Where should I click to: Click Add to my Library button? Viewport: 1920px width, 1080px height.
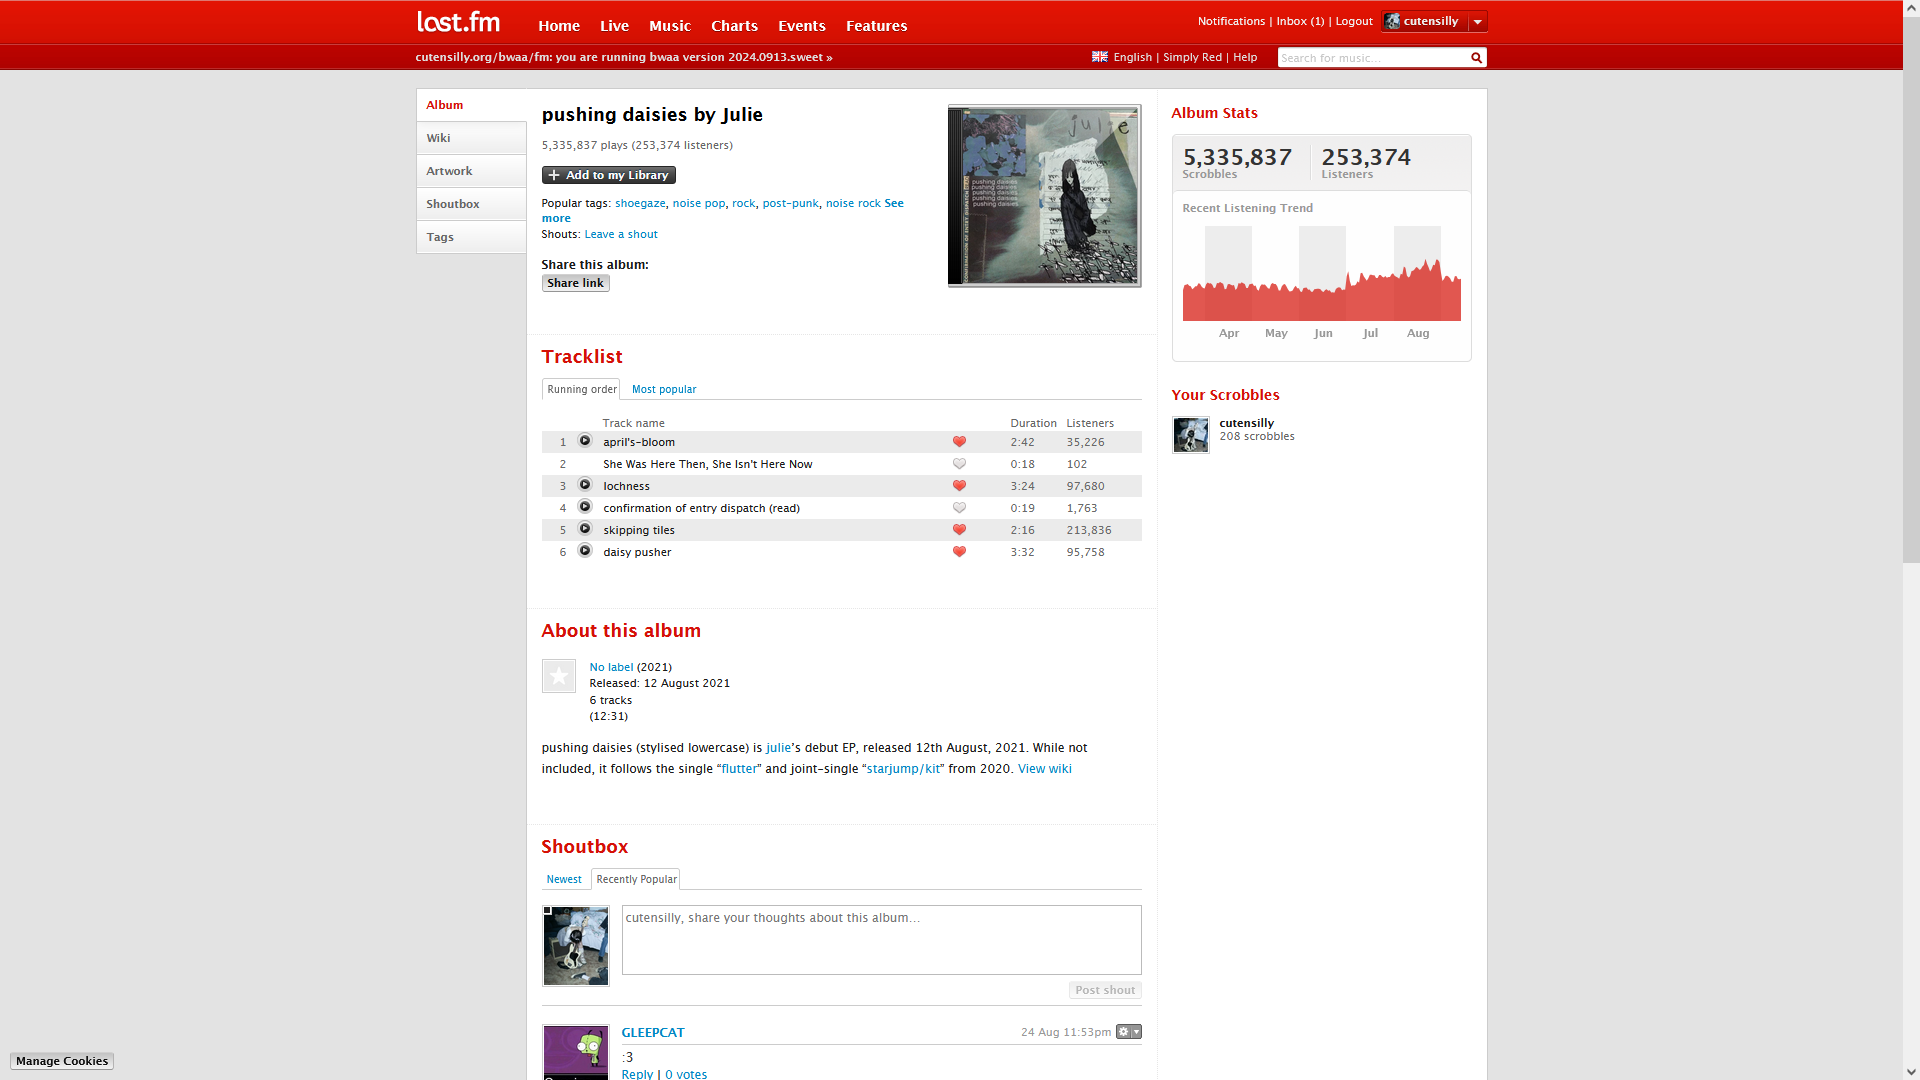pyautogui.click(x=608, y=175)
